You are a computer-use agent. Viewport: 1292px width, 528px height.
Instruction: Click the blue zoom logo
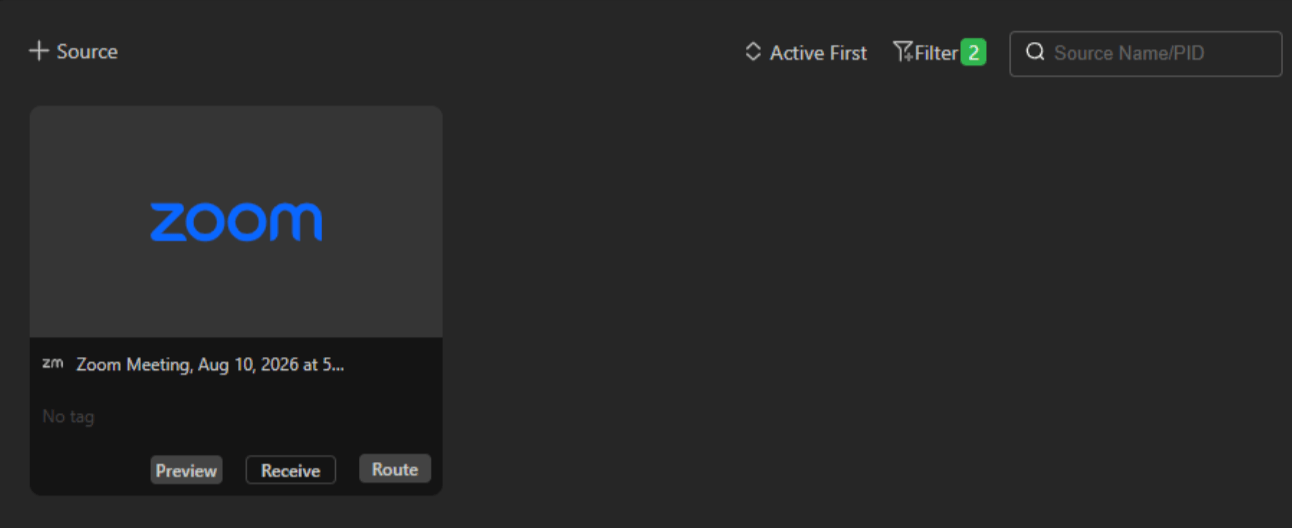(236, 222)
